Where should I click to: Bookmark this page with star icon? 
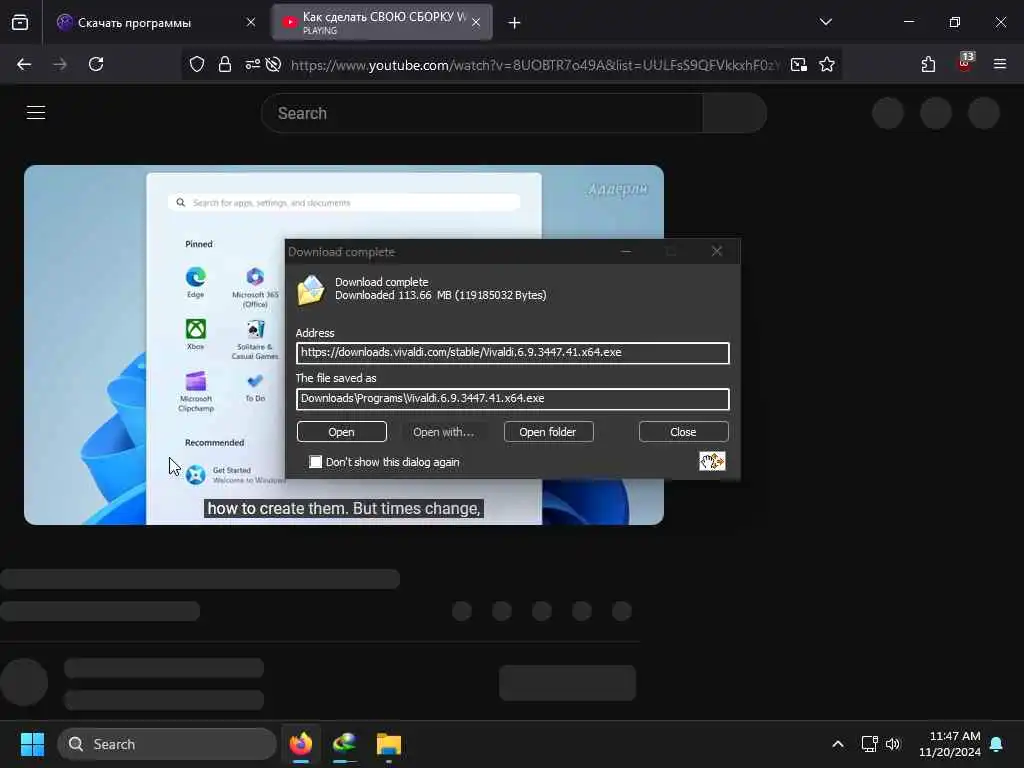pos(827,65)
